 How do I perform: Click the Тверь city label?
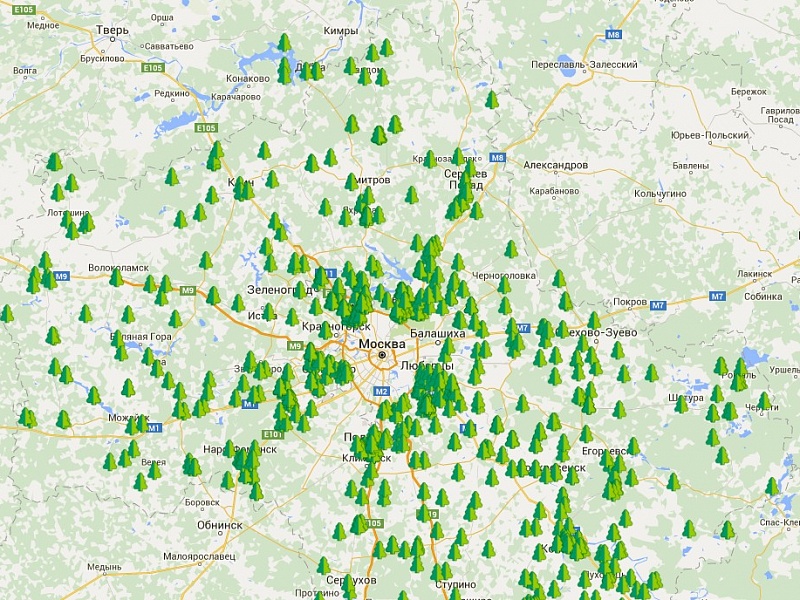click(x=113, y=30)
